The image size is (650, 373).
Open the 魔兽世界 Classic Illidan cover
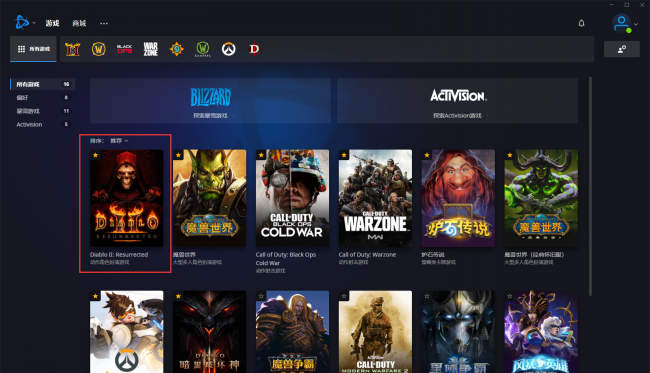click(541, 198)
